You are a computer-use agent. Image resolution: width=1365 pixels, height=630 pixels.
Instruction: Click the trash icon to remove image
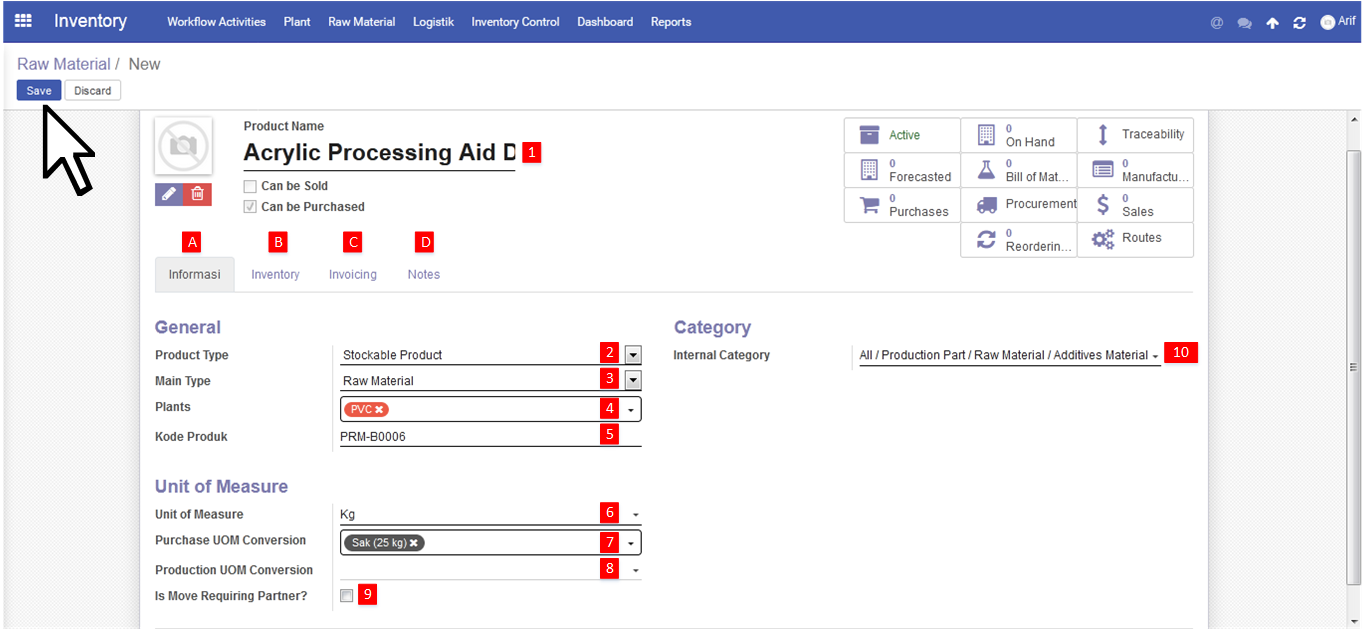pyautogui.click(x=198, y=194)
